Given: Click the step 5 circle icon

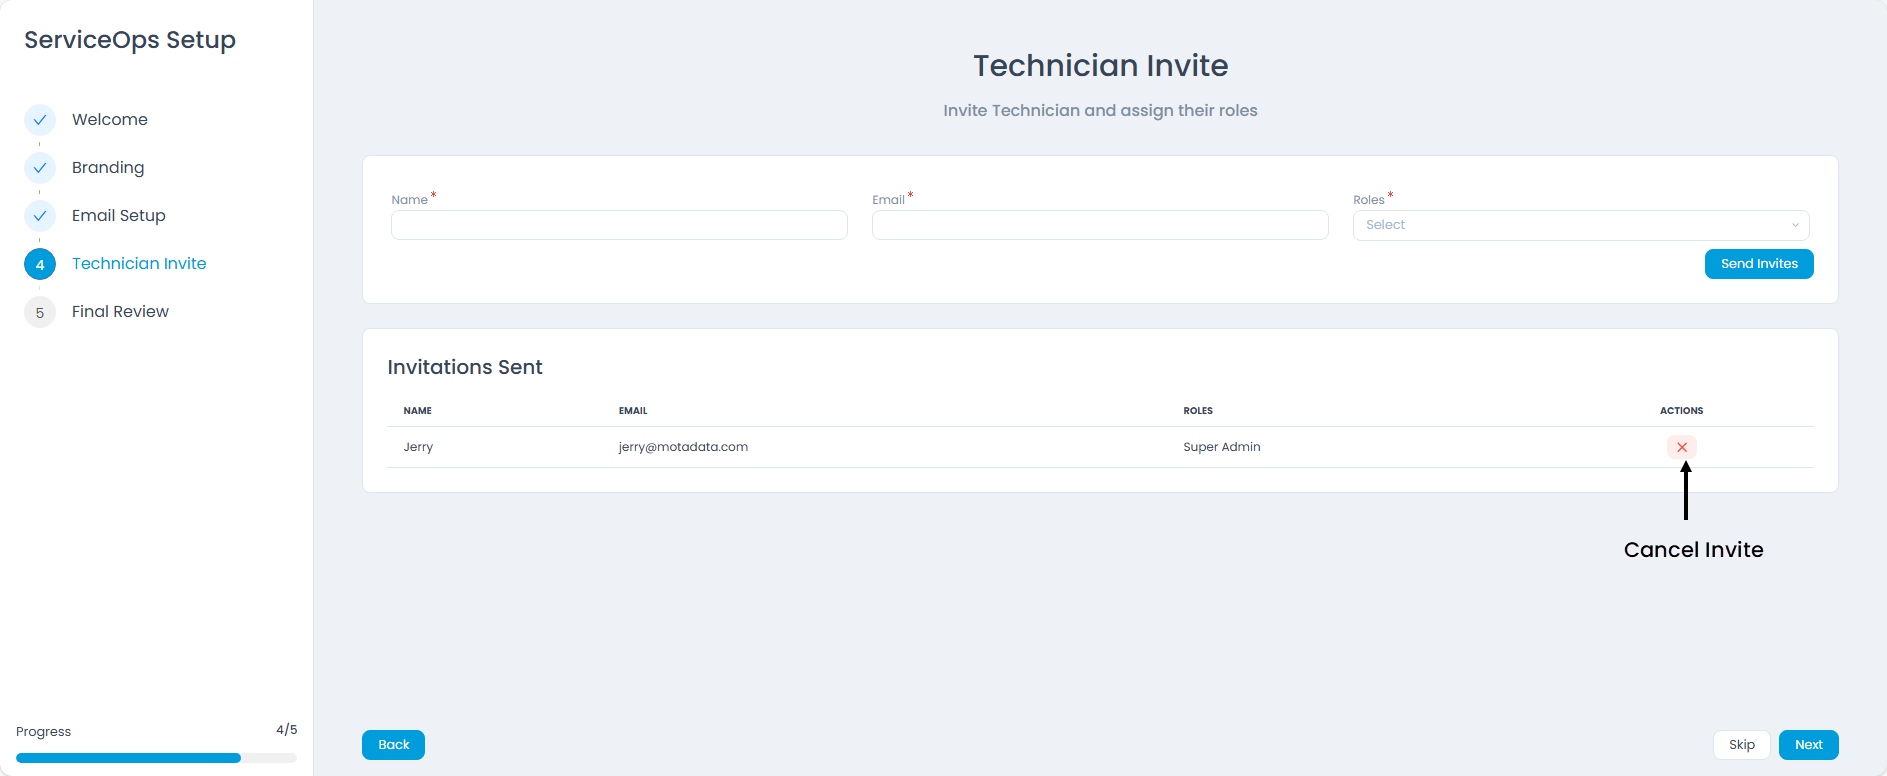Looking at the screenshot, I should [40, 312].
